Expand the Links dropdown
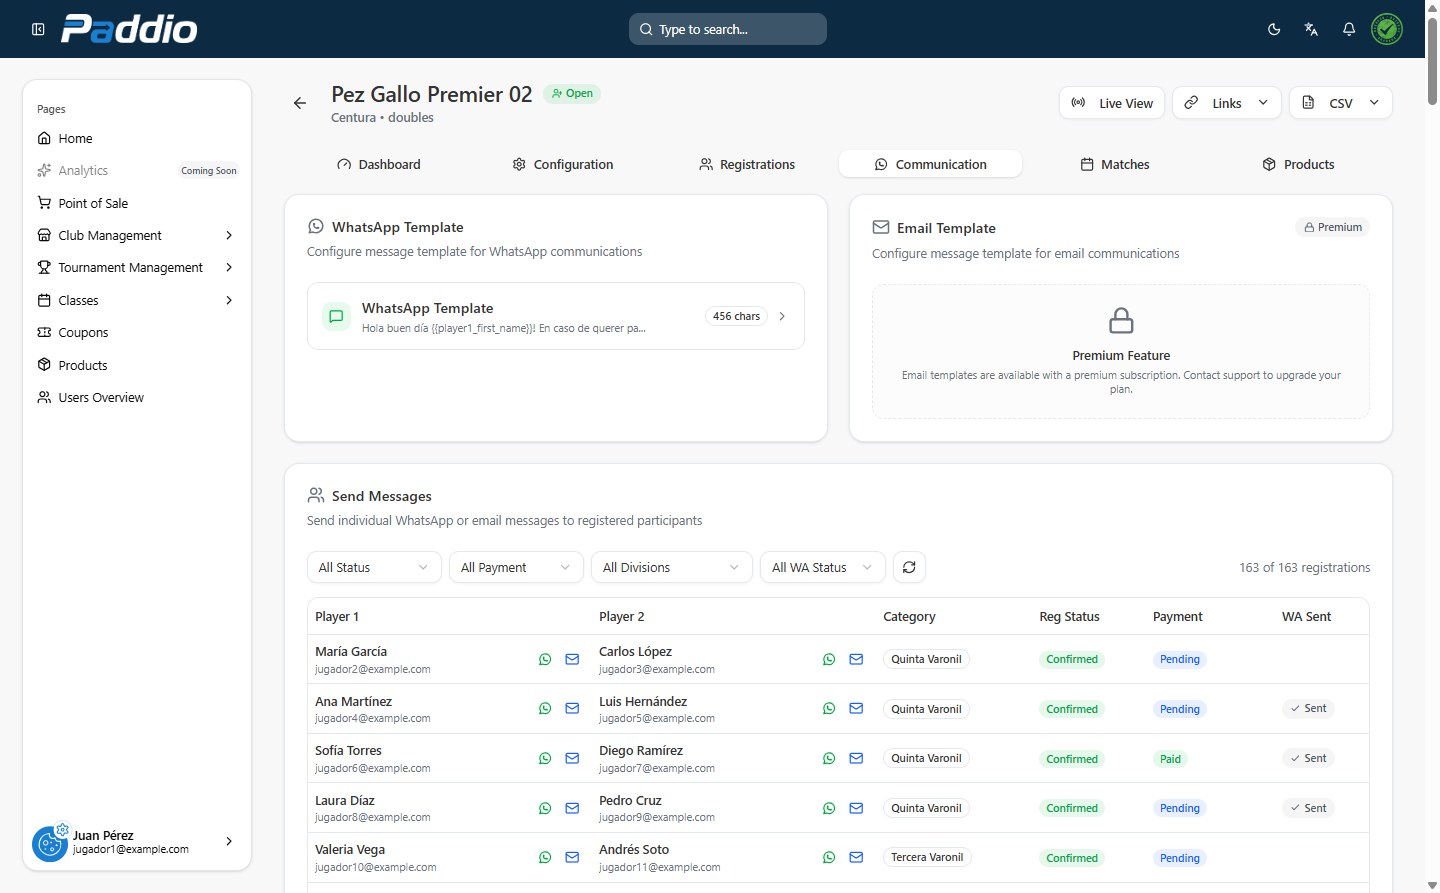Screen dimensions: 1440x893 1227,103
